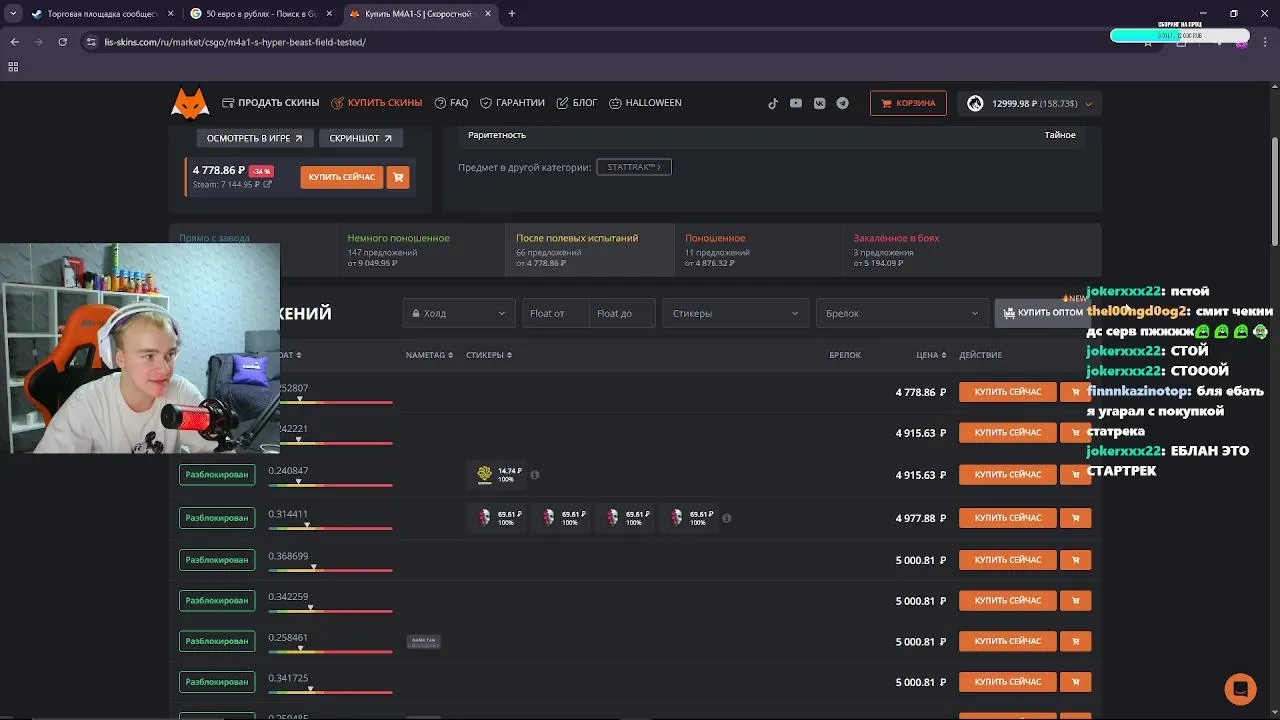Click the Скриншот button

coord(361,138)
